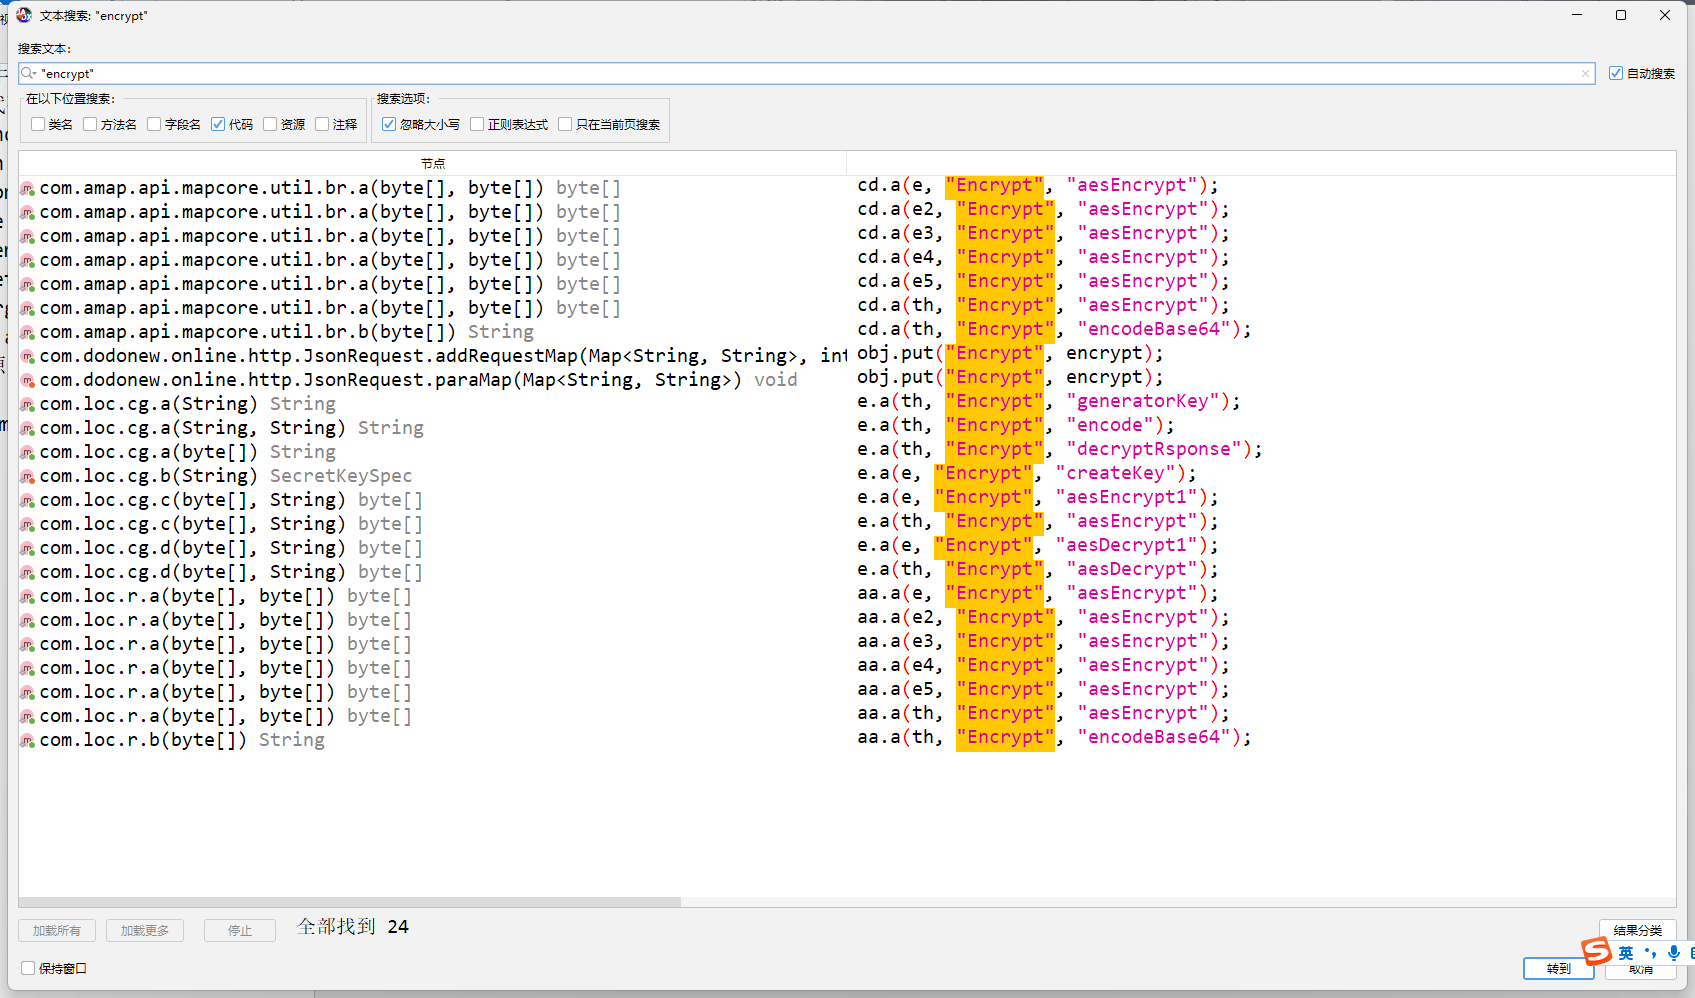
Task: Enable the 只在当前页搜索 checkbox
Action: click(x=565, y=124)
